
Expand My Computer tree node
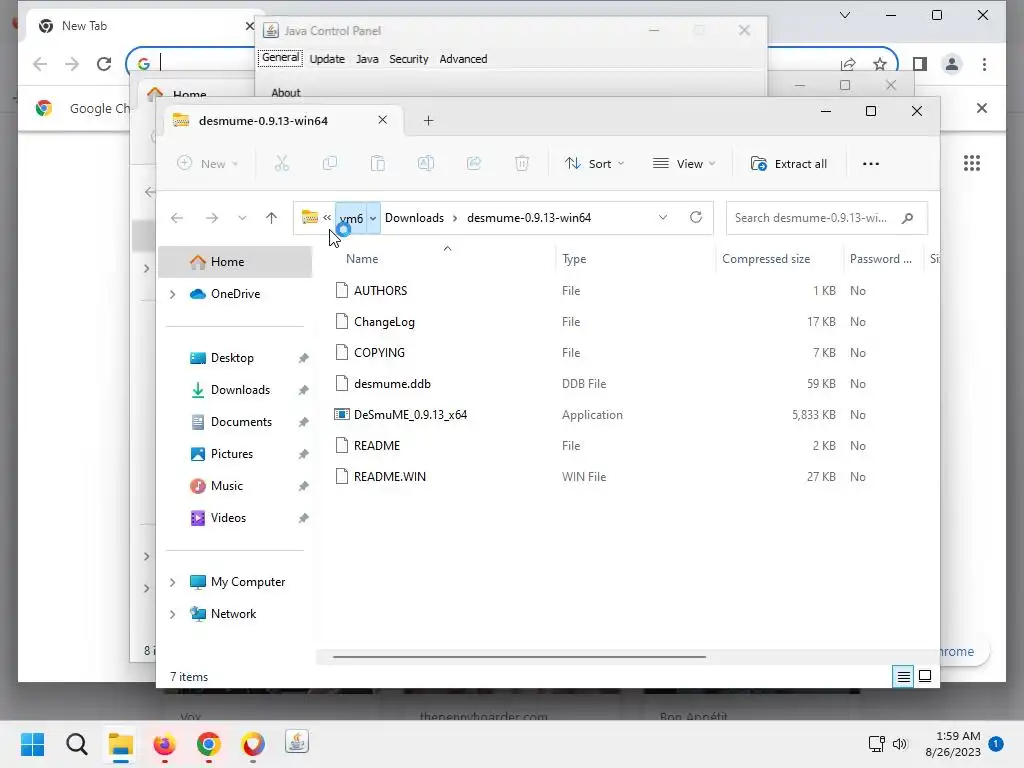click(x=173, y=583)
